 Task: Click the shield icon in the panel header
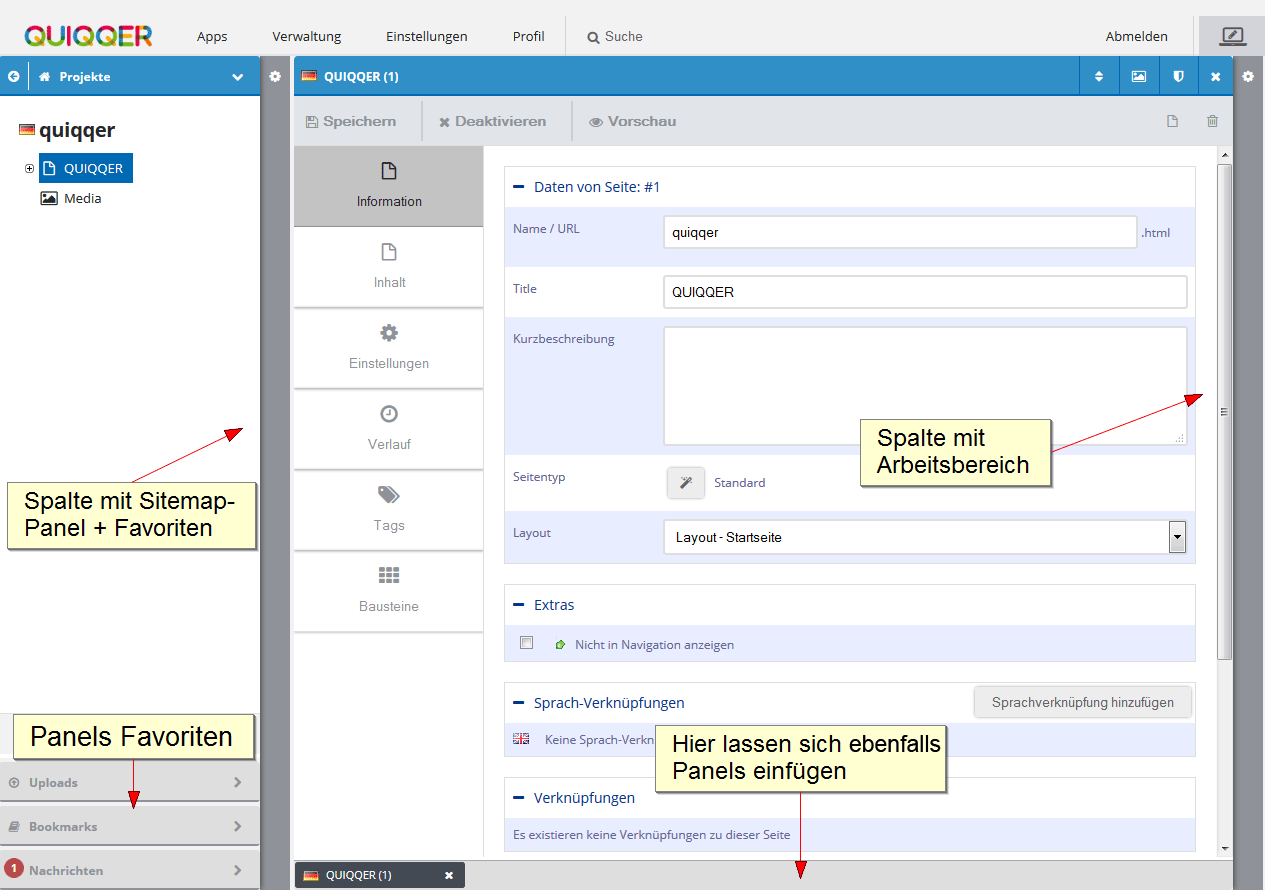click(x=1177, y=77)
